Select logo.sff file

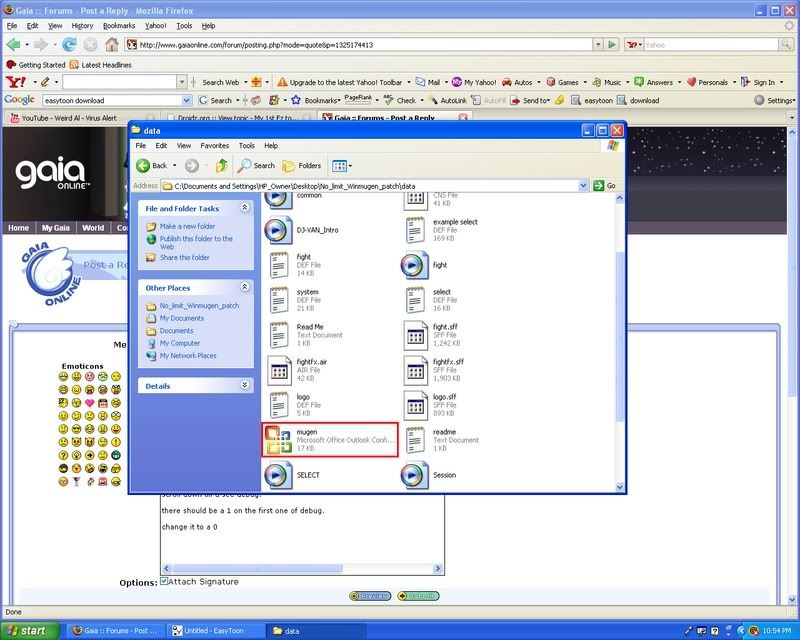coord(431,405)
